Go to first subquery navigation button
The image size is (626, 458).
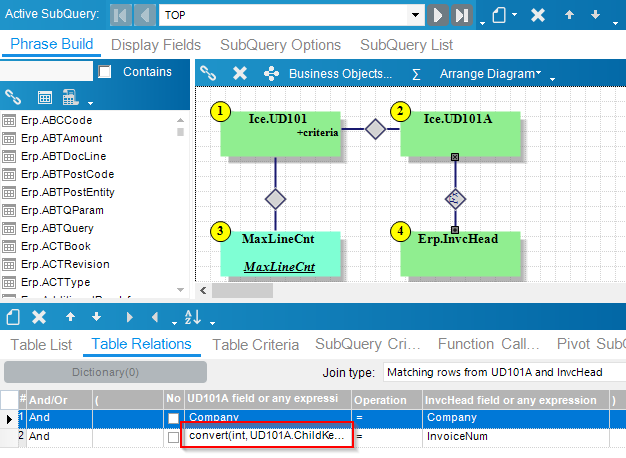tap(121, 15)
